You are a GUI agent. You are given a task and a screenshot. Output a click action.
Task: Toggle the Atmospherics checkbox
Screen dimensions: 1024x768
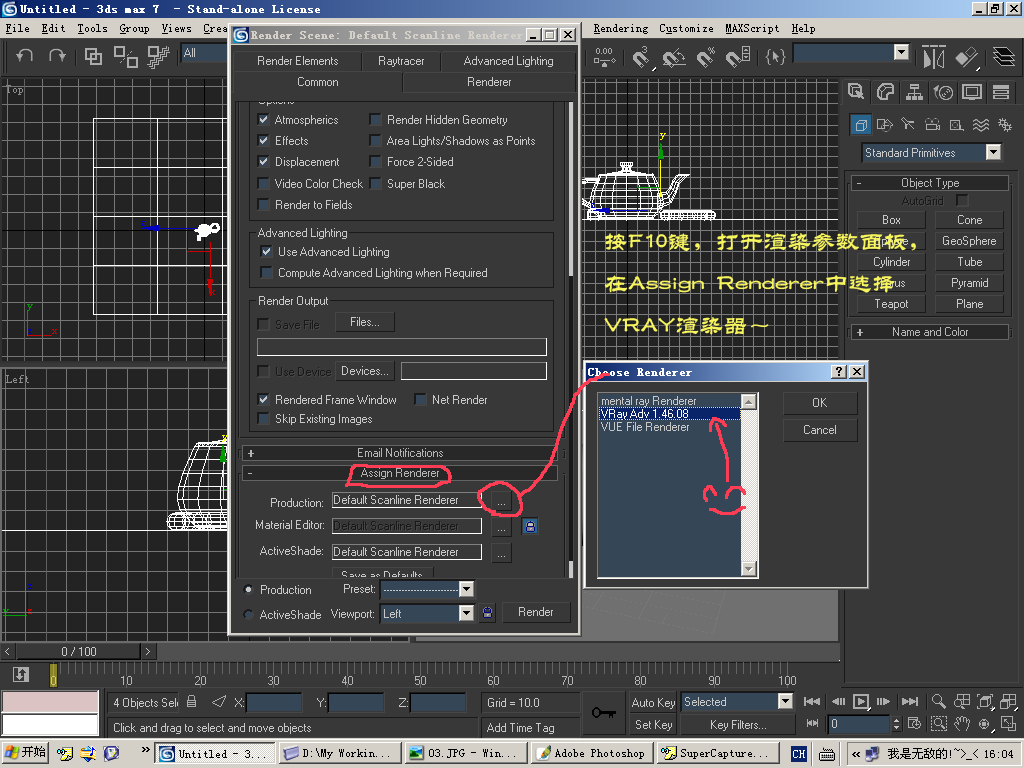point(263,120)
